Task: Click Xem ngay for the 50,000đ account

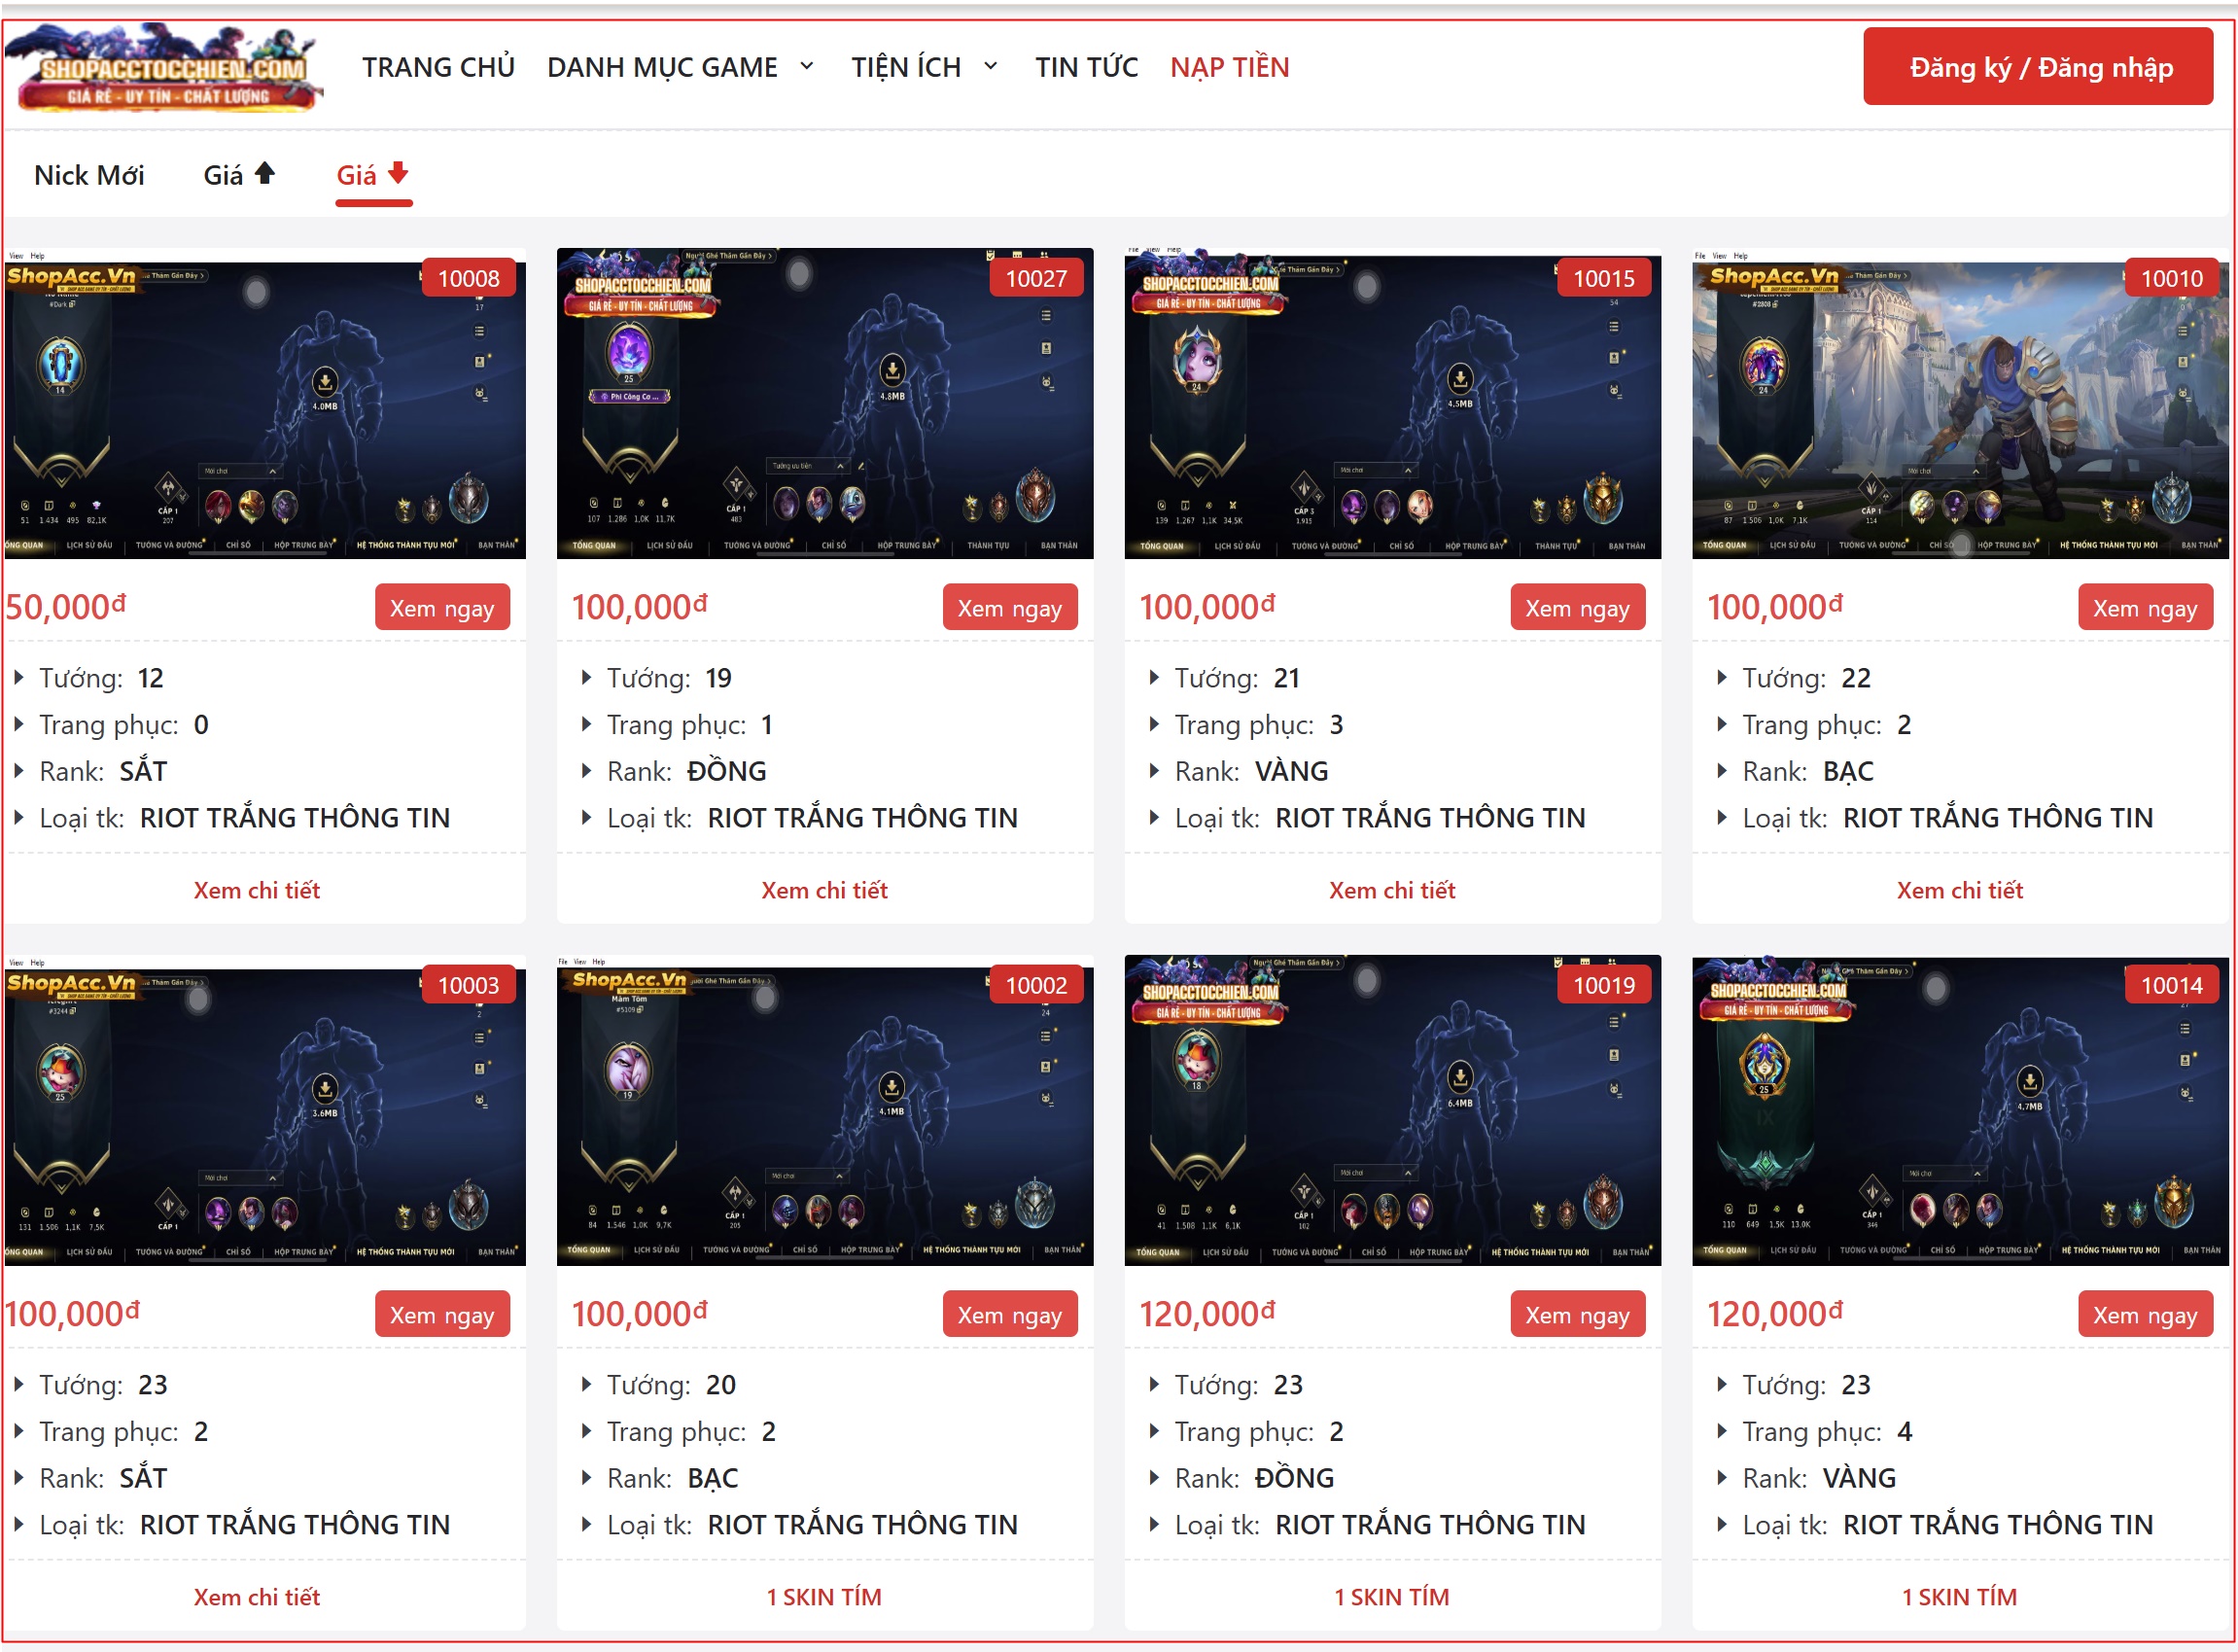Action: 442,608
